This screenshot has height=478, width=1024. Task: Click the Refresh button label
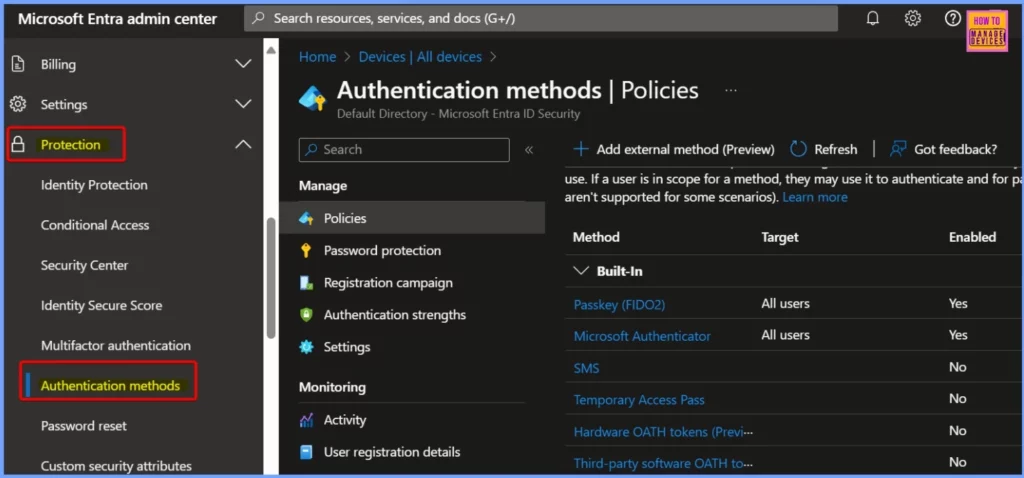[x=835, y=150]
